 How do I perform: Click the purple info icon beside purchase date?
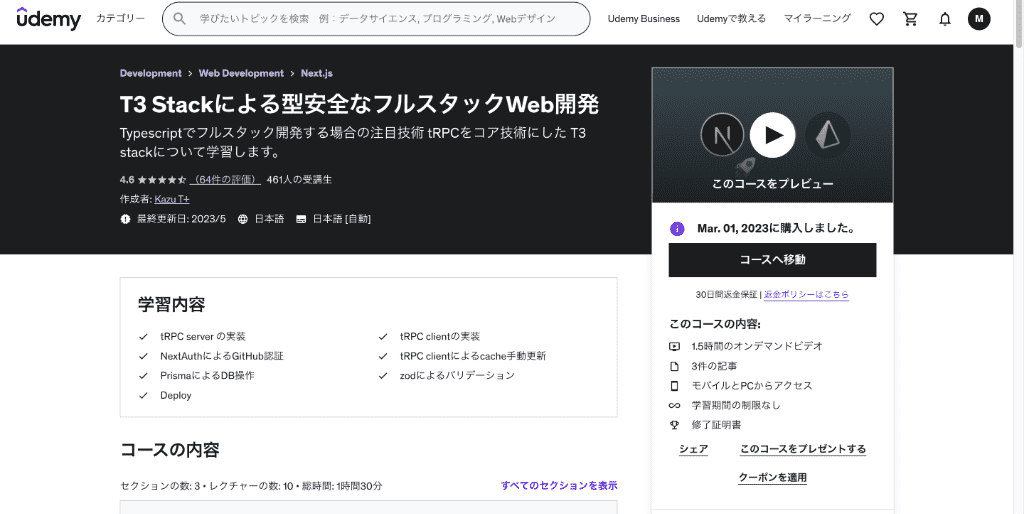(677, 229)
